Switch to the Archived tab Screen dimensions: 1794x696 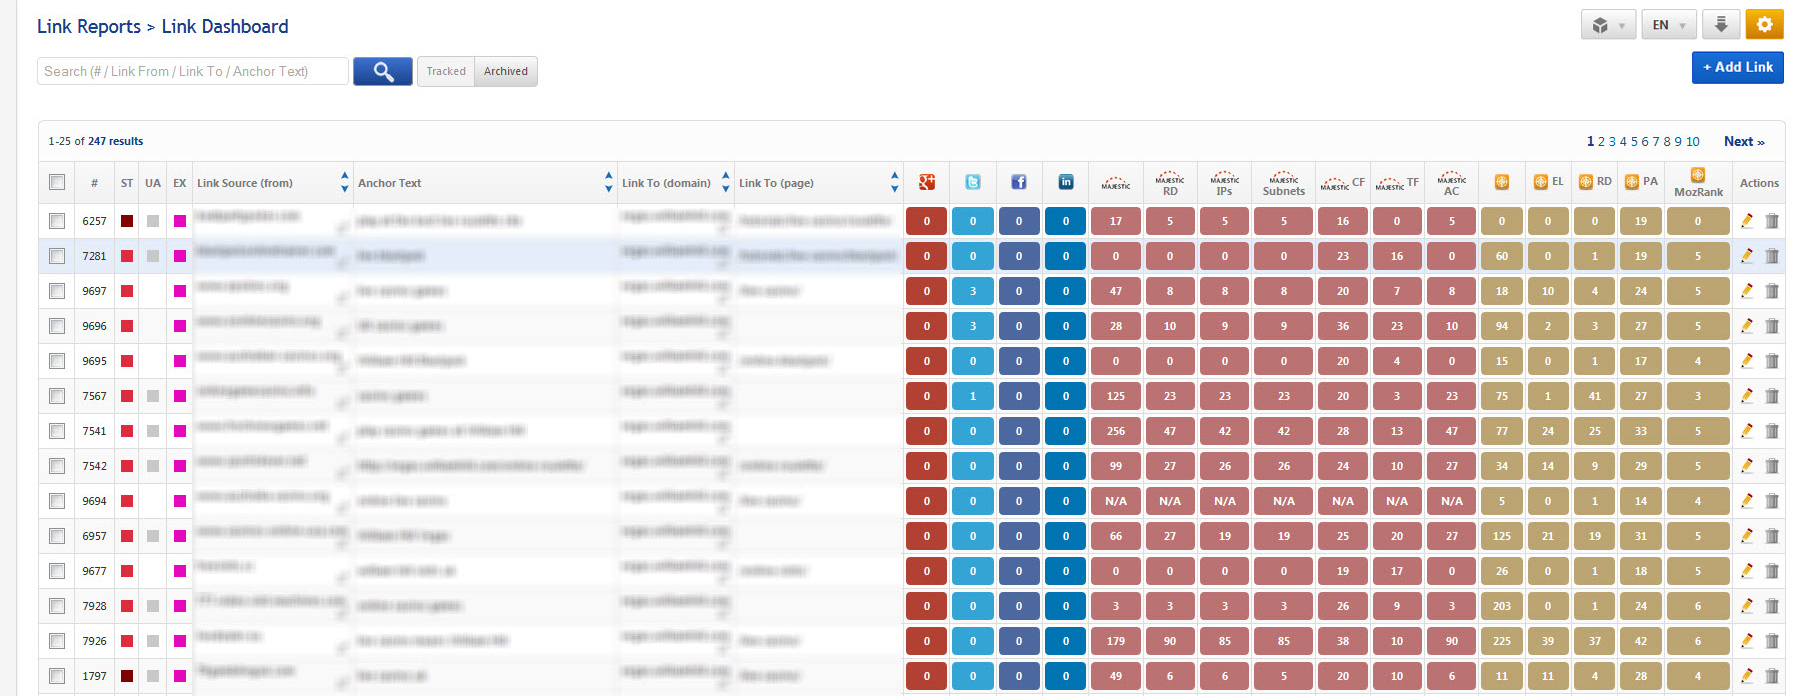[506, 71]
